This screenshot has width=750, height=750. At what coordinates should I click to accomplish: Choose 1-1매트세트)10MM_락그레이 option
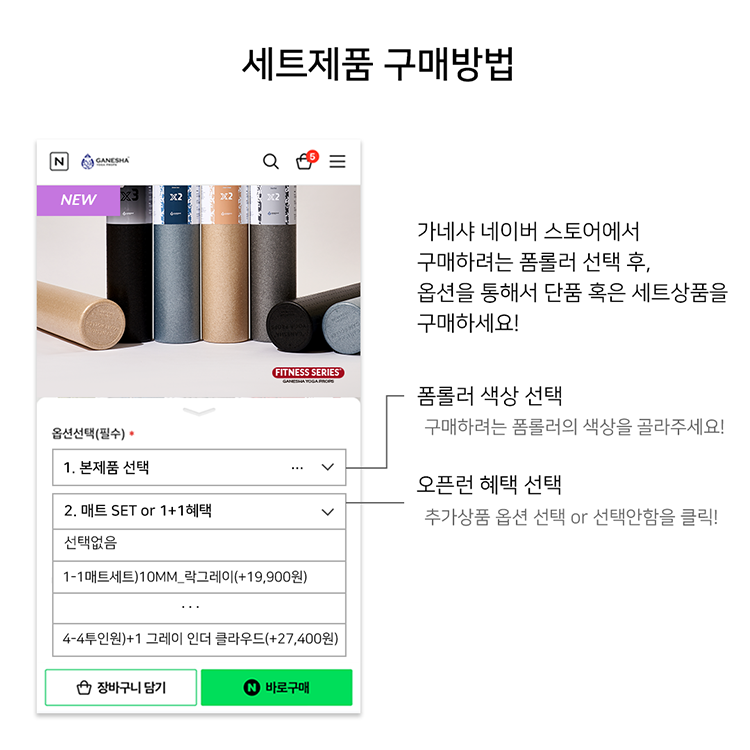tap(199, 577)
